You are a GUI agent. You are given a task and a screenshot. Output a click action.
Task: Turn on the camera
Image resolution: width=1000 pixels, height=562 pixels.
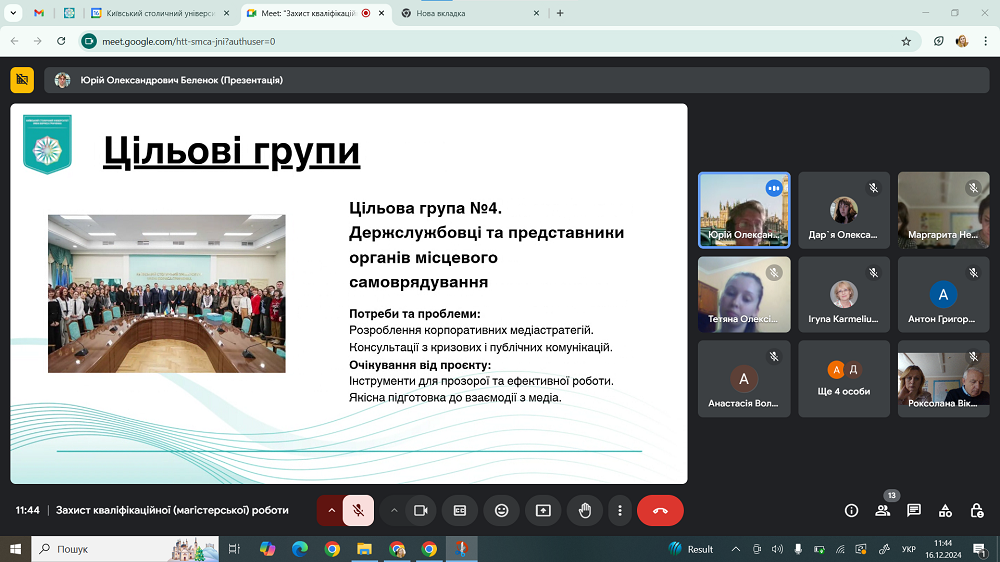421,510
